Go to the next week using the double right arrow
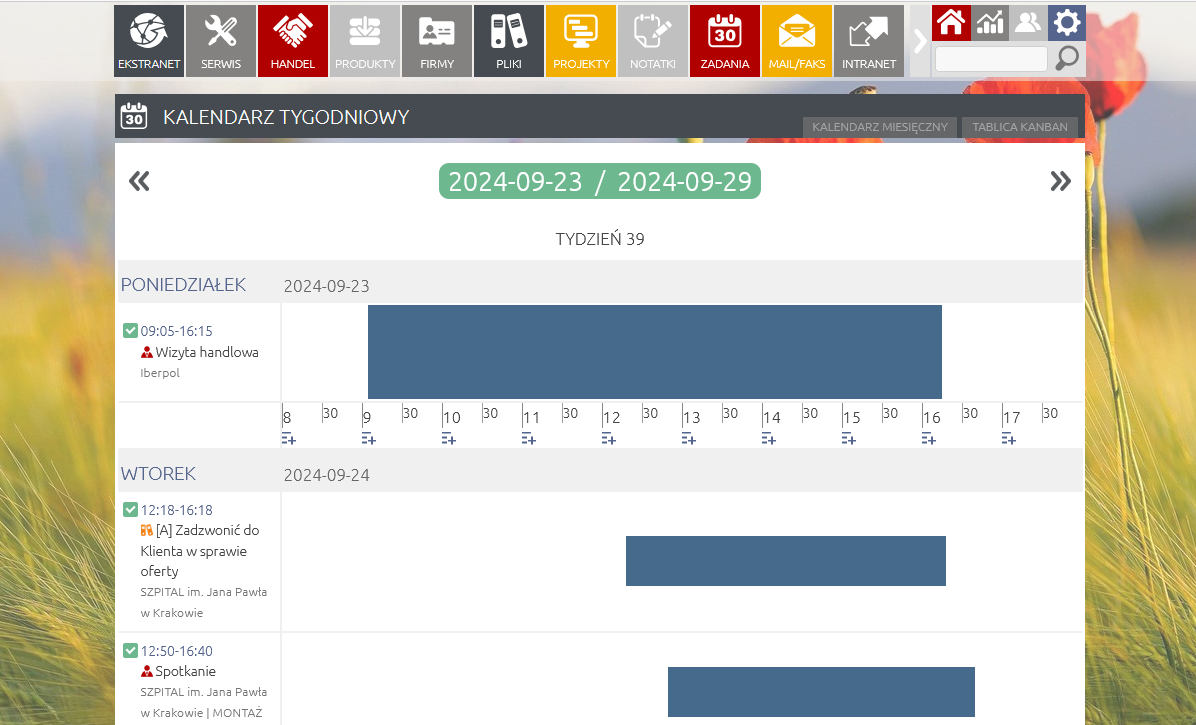1196x725 pixels. pyautogui.click(x=1060, y=181)
